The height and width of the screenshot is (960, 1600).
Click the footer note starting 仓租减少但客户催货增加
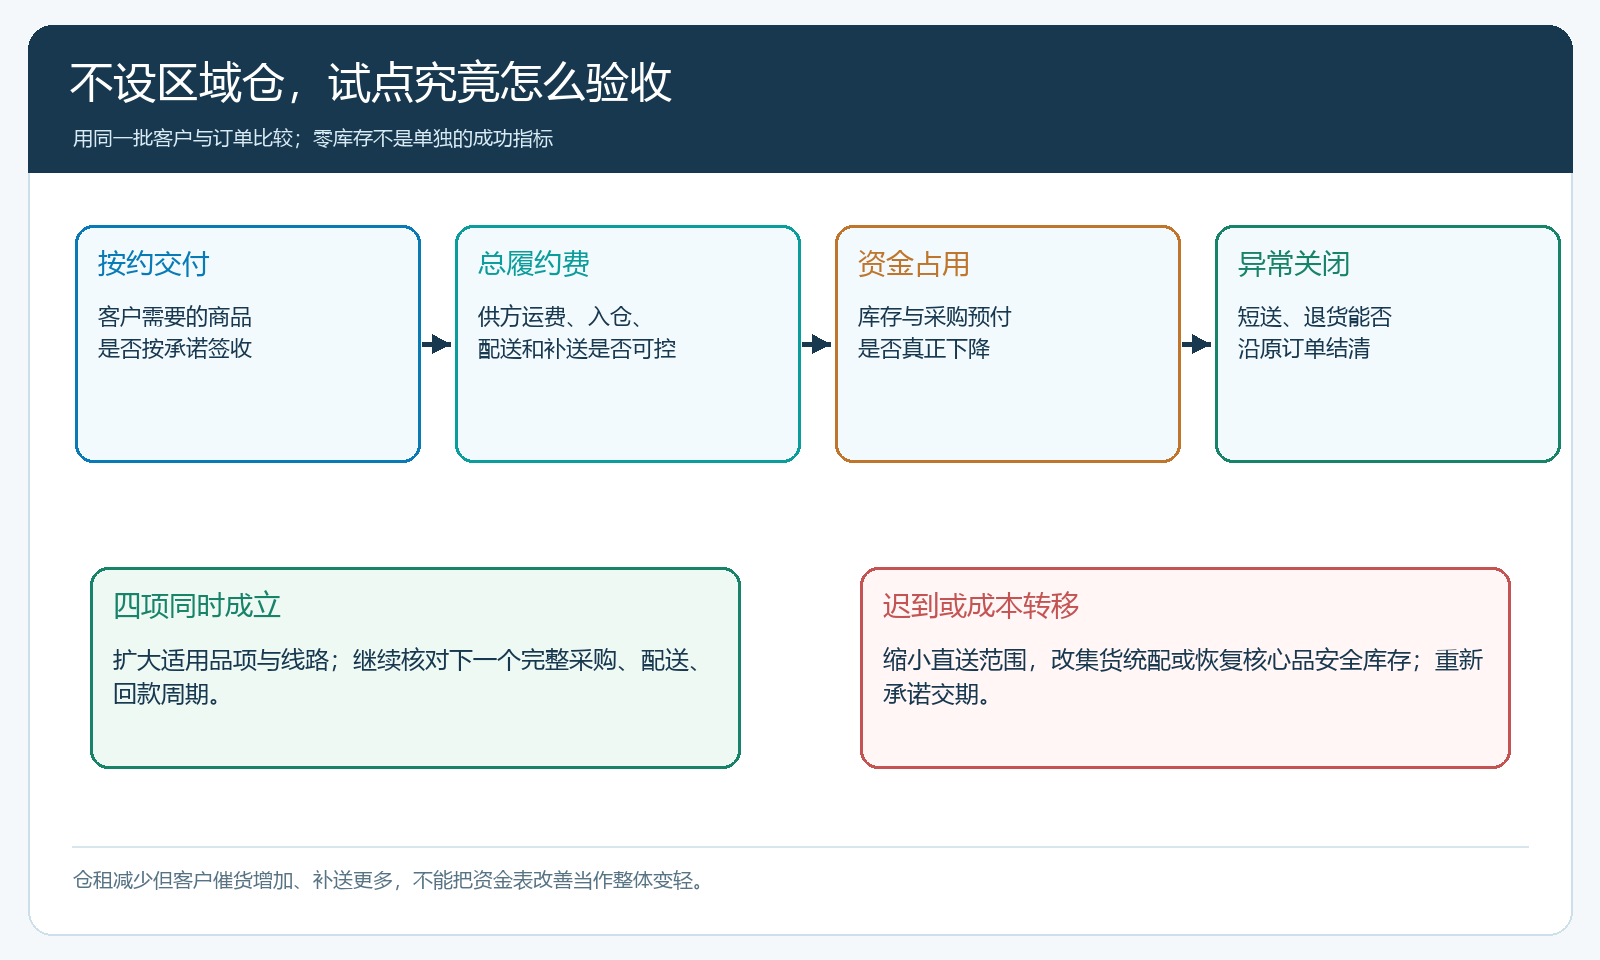tap(391, 880)
